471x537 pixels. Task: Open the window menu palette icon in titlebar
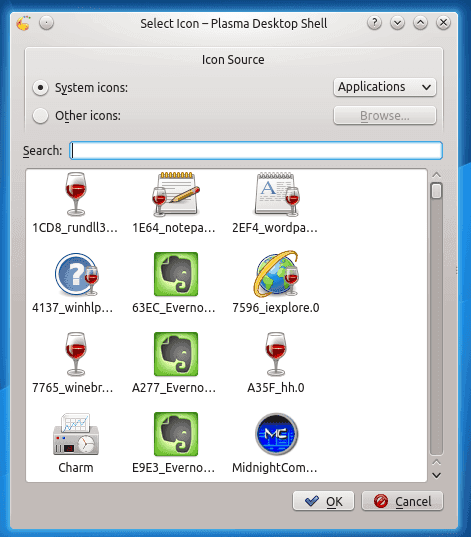coord(23,23)
